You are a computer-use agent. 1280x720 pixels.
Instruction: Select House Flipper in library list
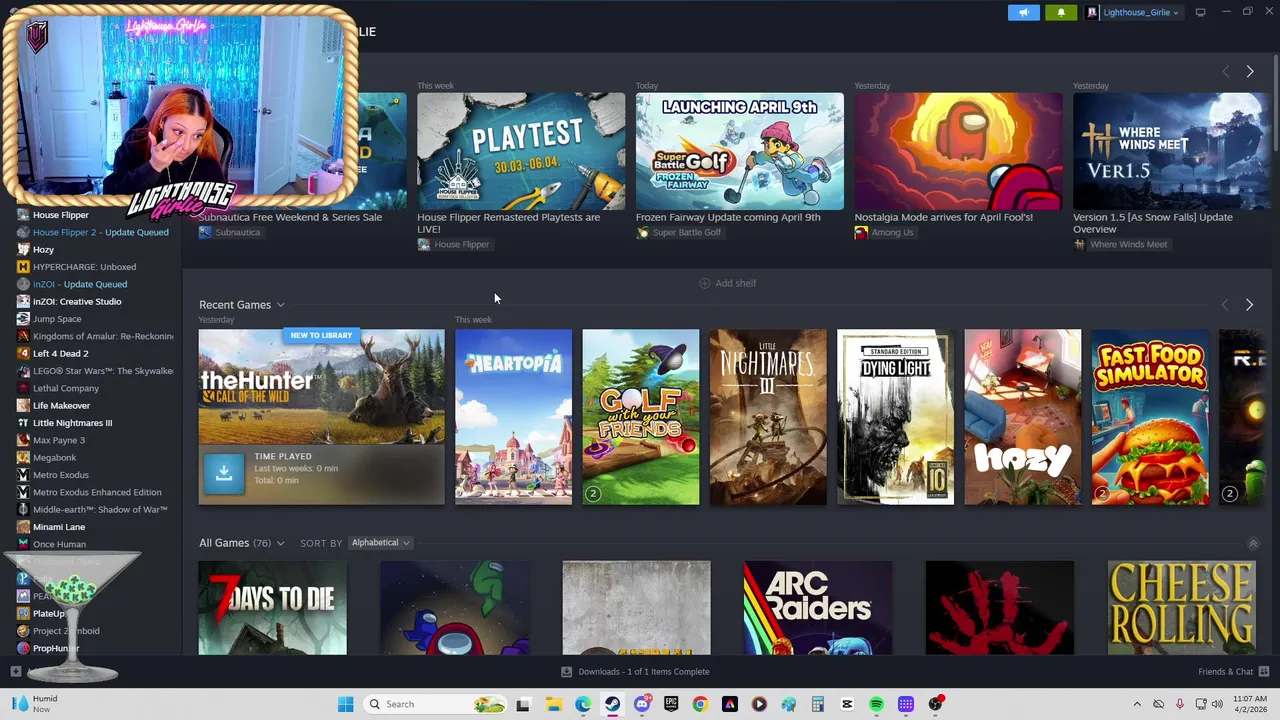tap(61, 215)
